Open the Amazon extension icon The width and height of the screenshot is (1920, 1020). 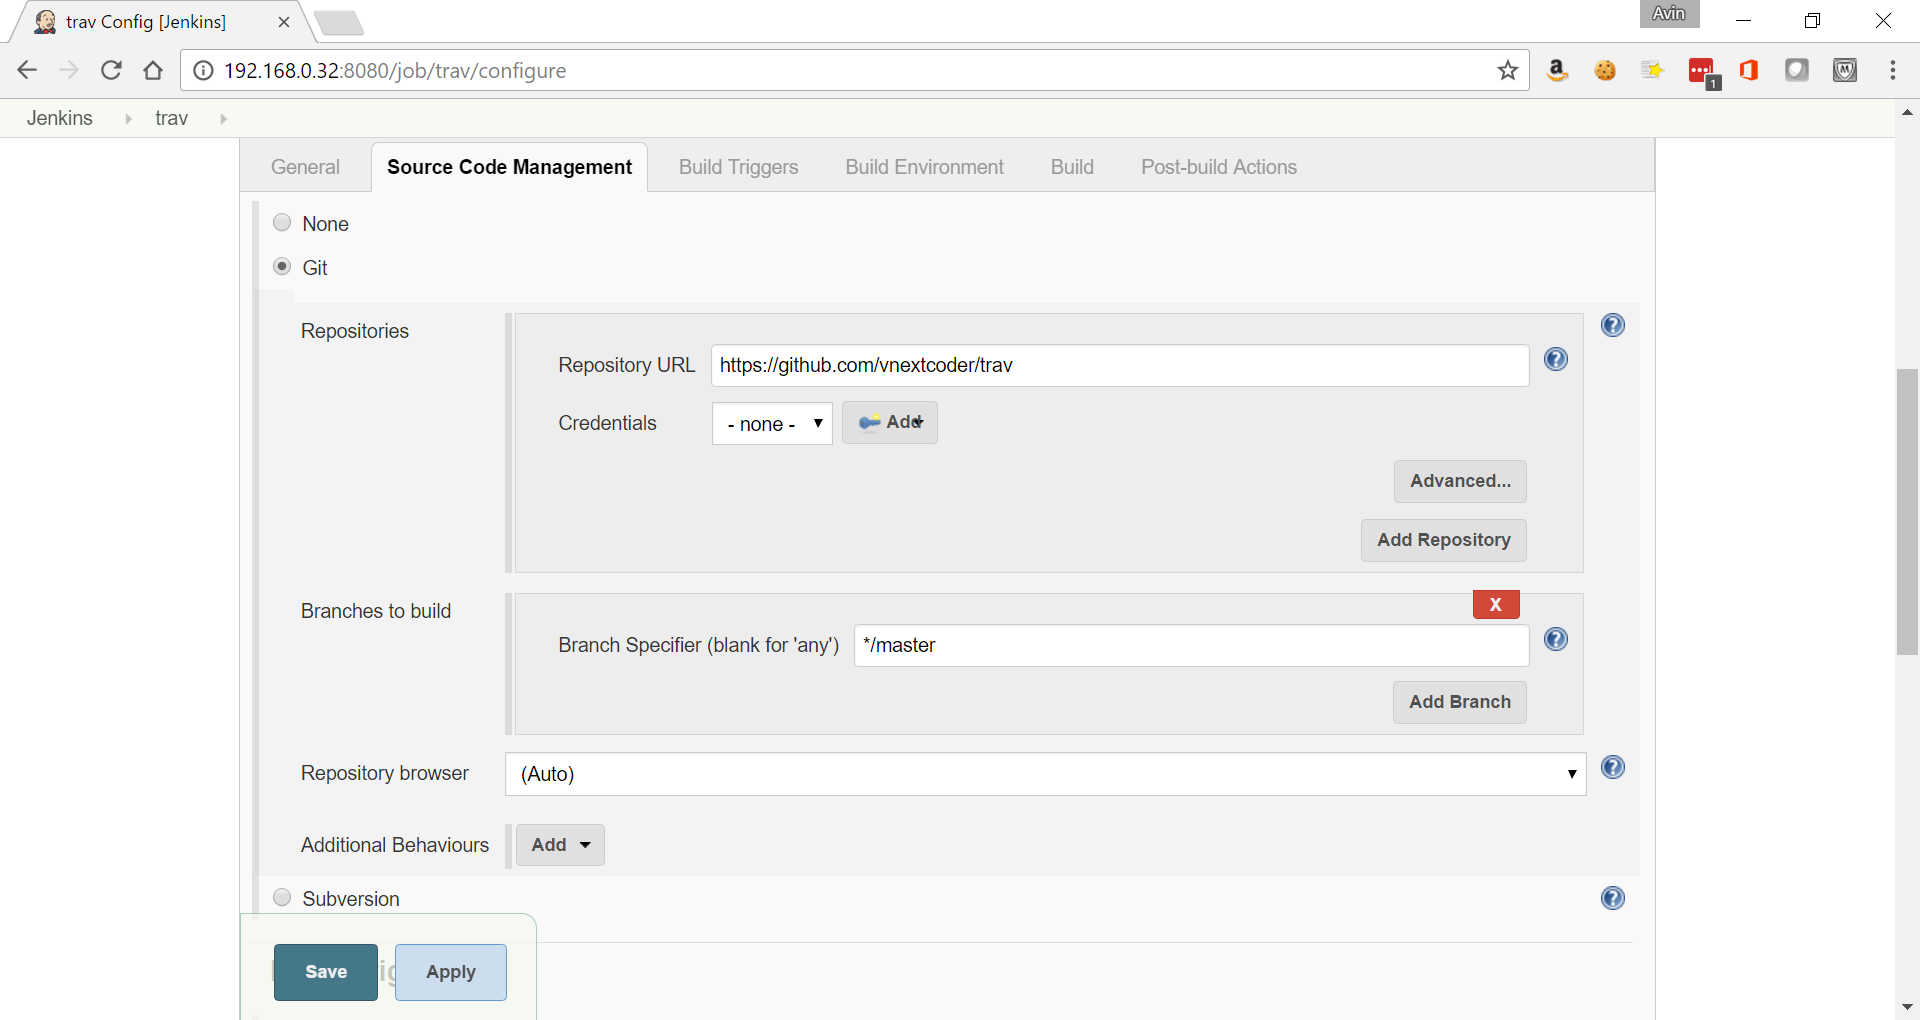point(1556,70)
